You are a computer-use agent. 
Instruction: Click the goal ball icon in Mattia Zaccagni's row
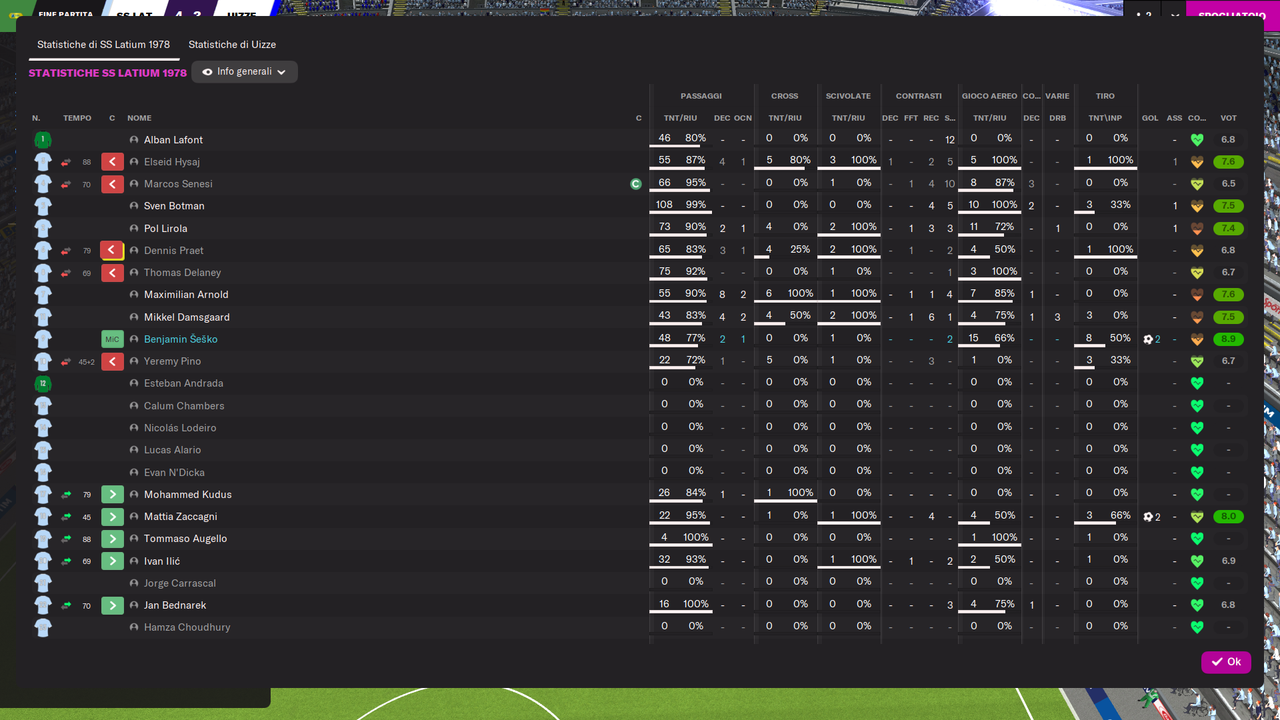point(1149,516)
